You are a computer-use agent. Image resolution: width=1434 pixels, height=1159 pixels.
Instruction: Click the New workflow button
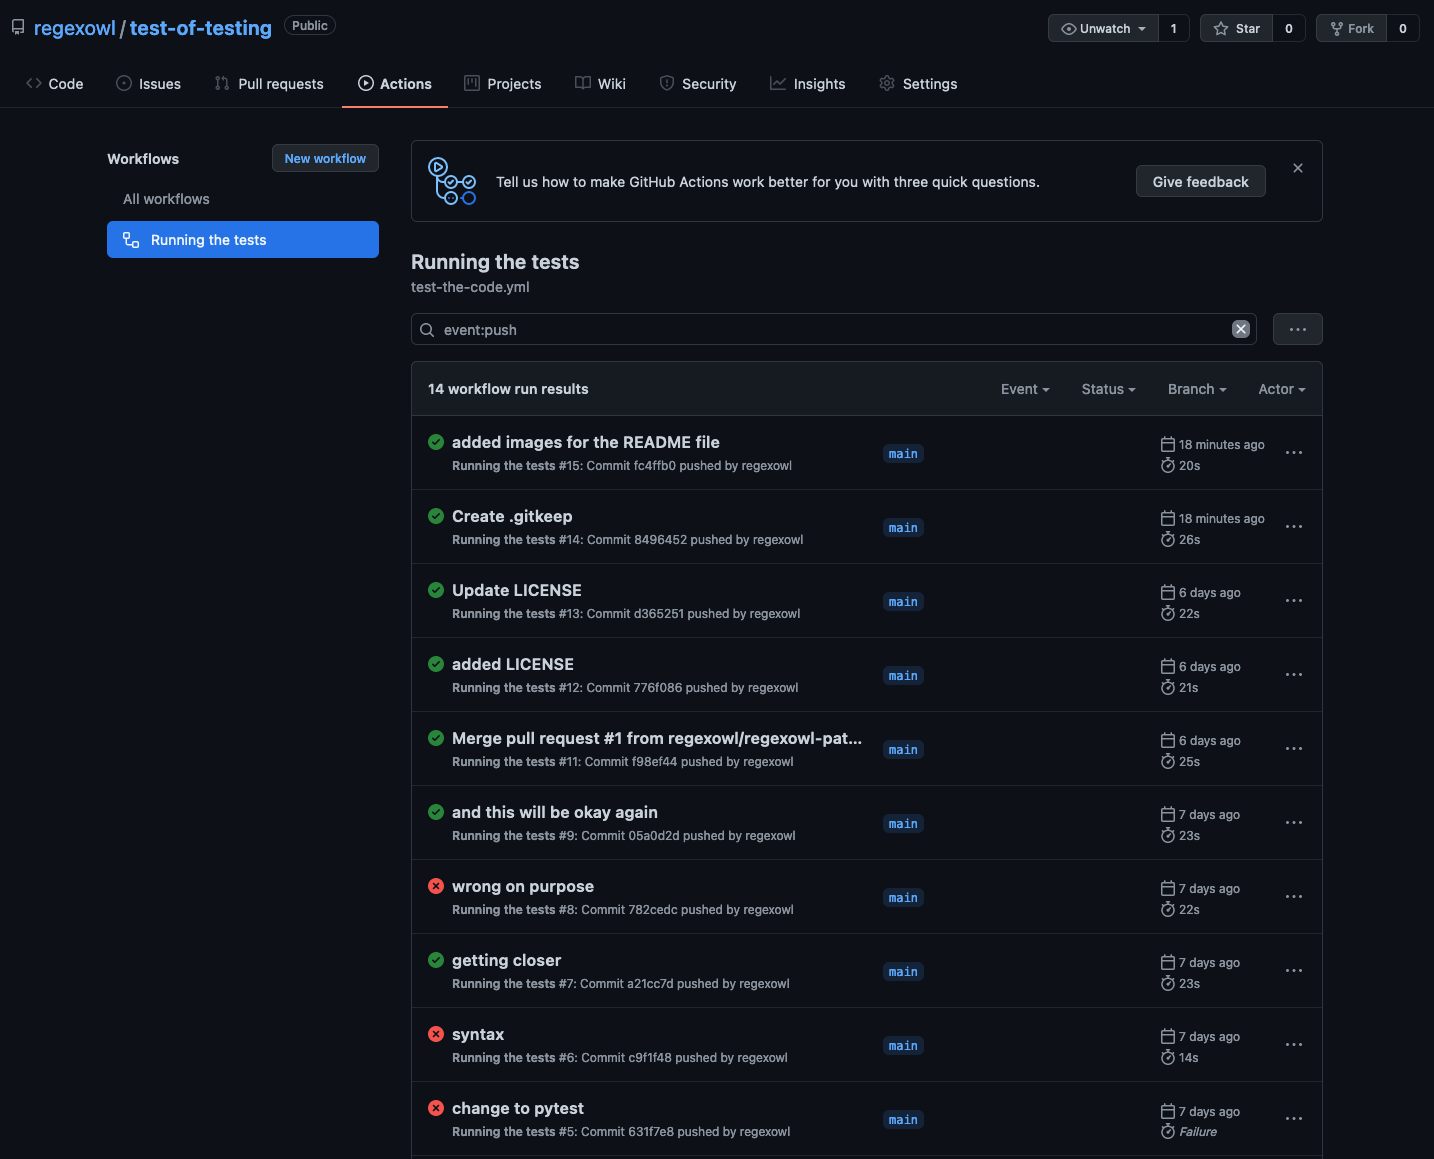pos(325,158)
